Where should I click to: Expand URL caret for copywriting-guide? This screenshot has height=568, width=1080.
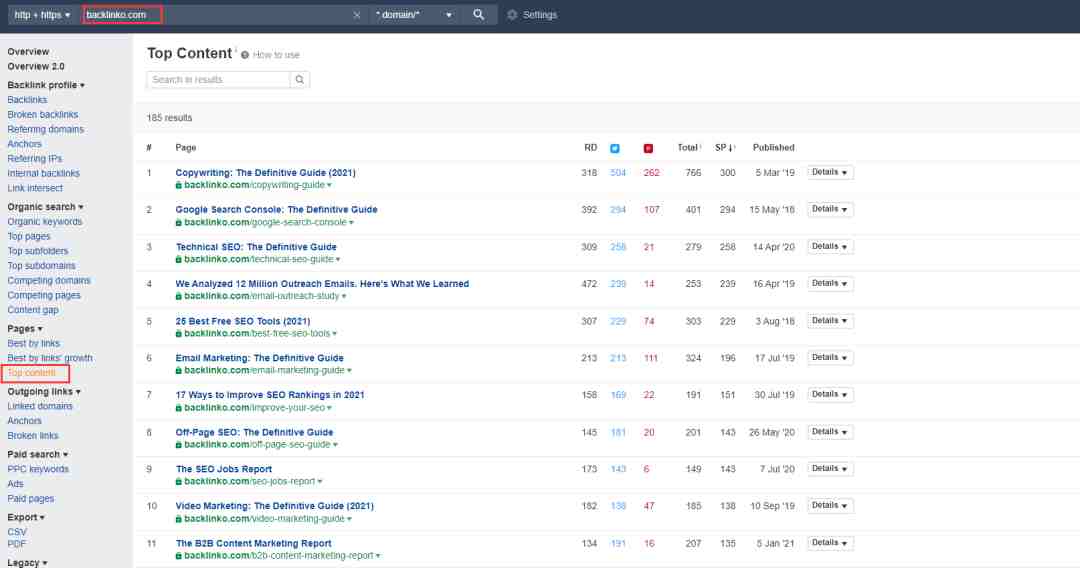329,186
